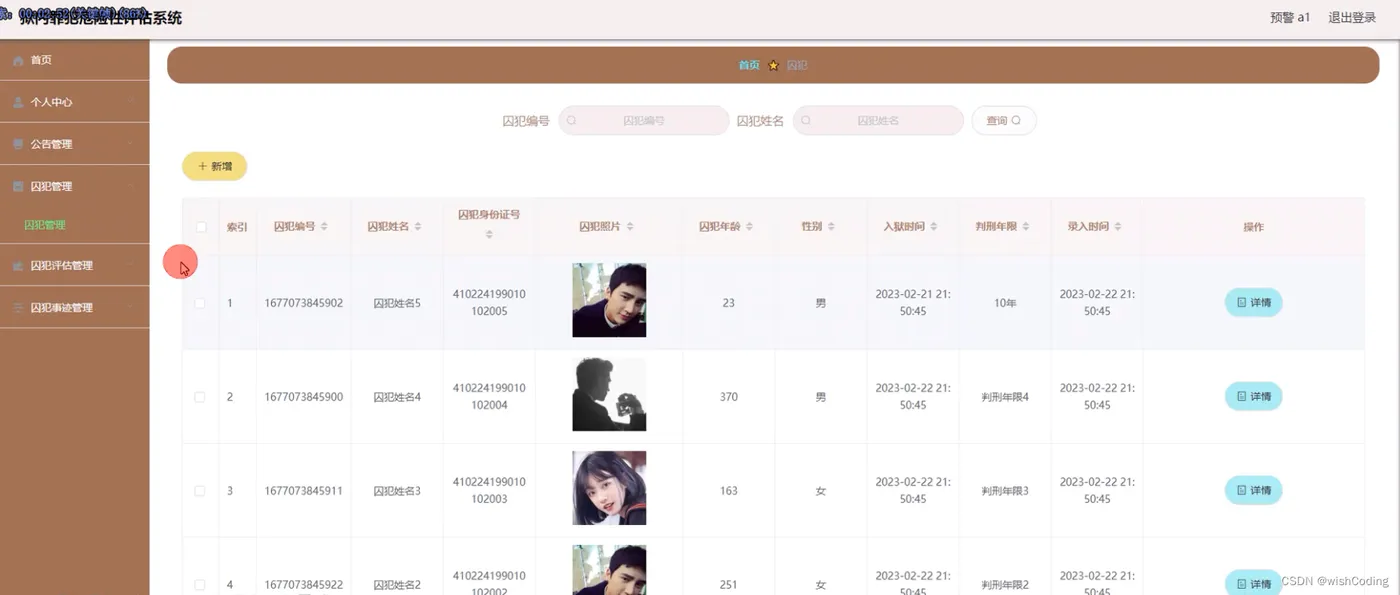Click the cell 1677073845911
Viewport: 1400px width, 595px height.
pyautogui.click(x=304, y=491)
